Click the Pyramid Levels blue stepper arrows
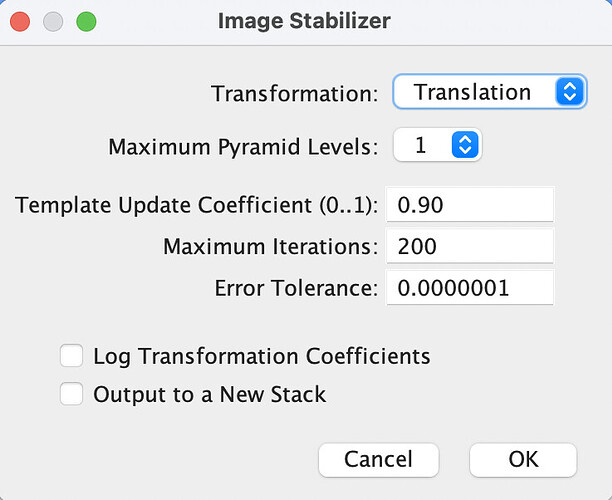Viewport: 612px width, 500px height. click(x=465, y=146)
